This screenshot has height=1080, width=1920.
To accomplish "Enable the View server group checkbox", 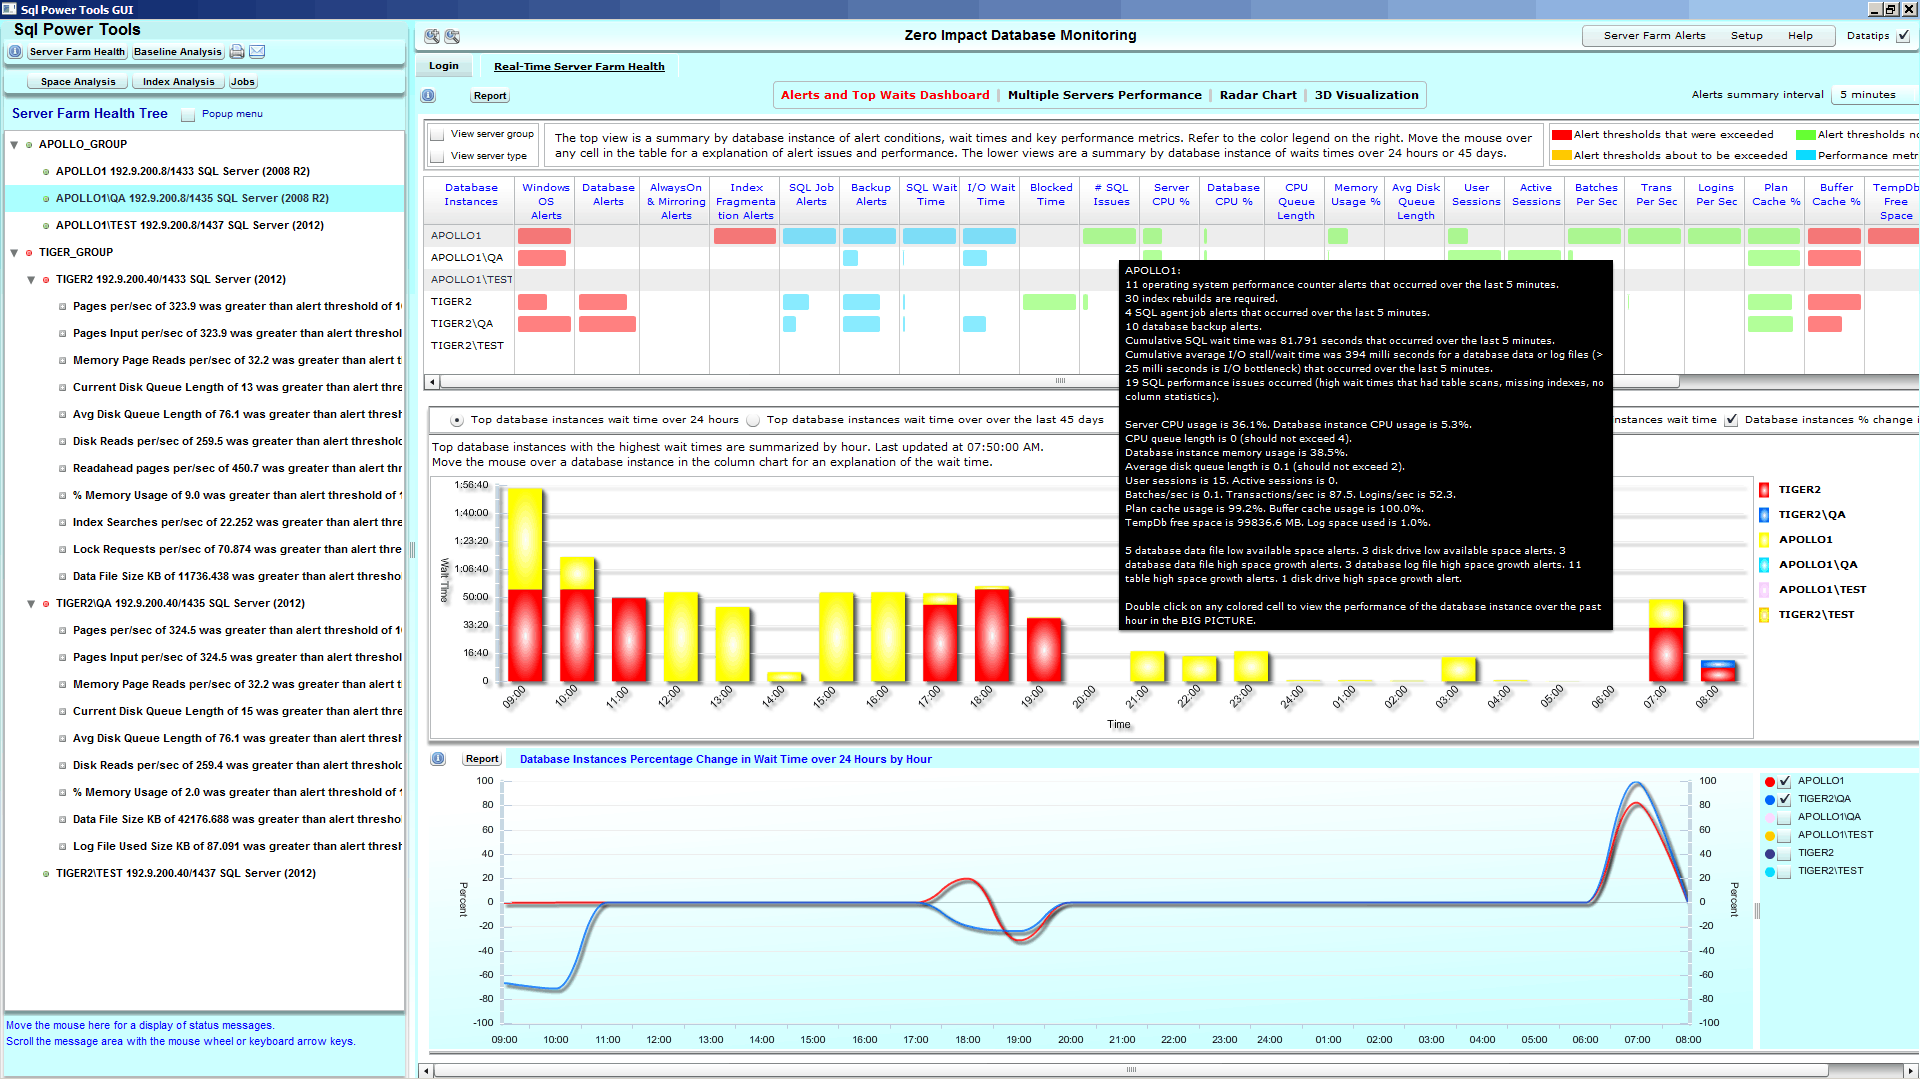I will pyautogui.click(x=437, y=133).
